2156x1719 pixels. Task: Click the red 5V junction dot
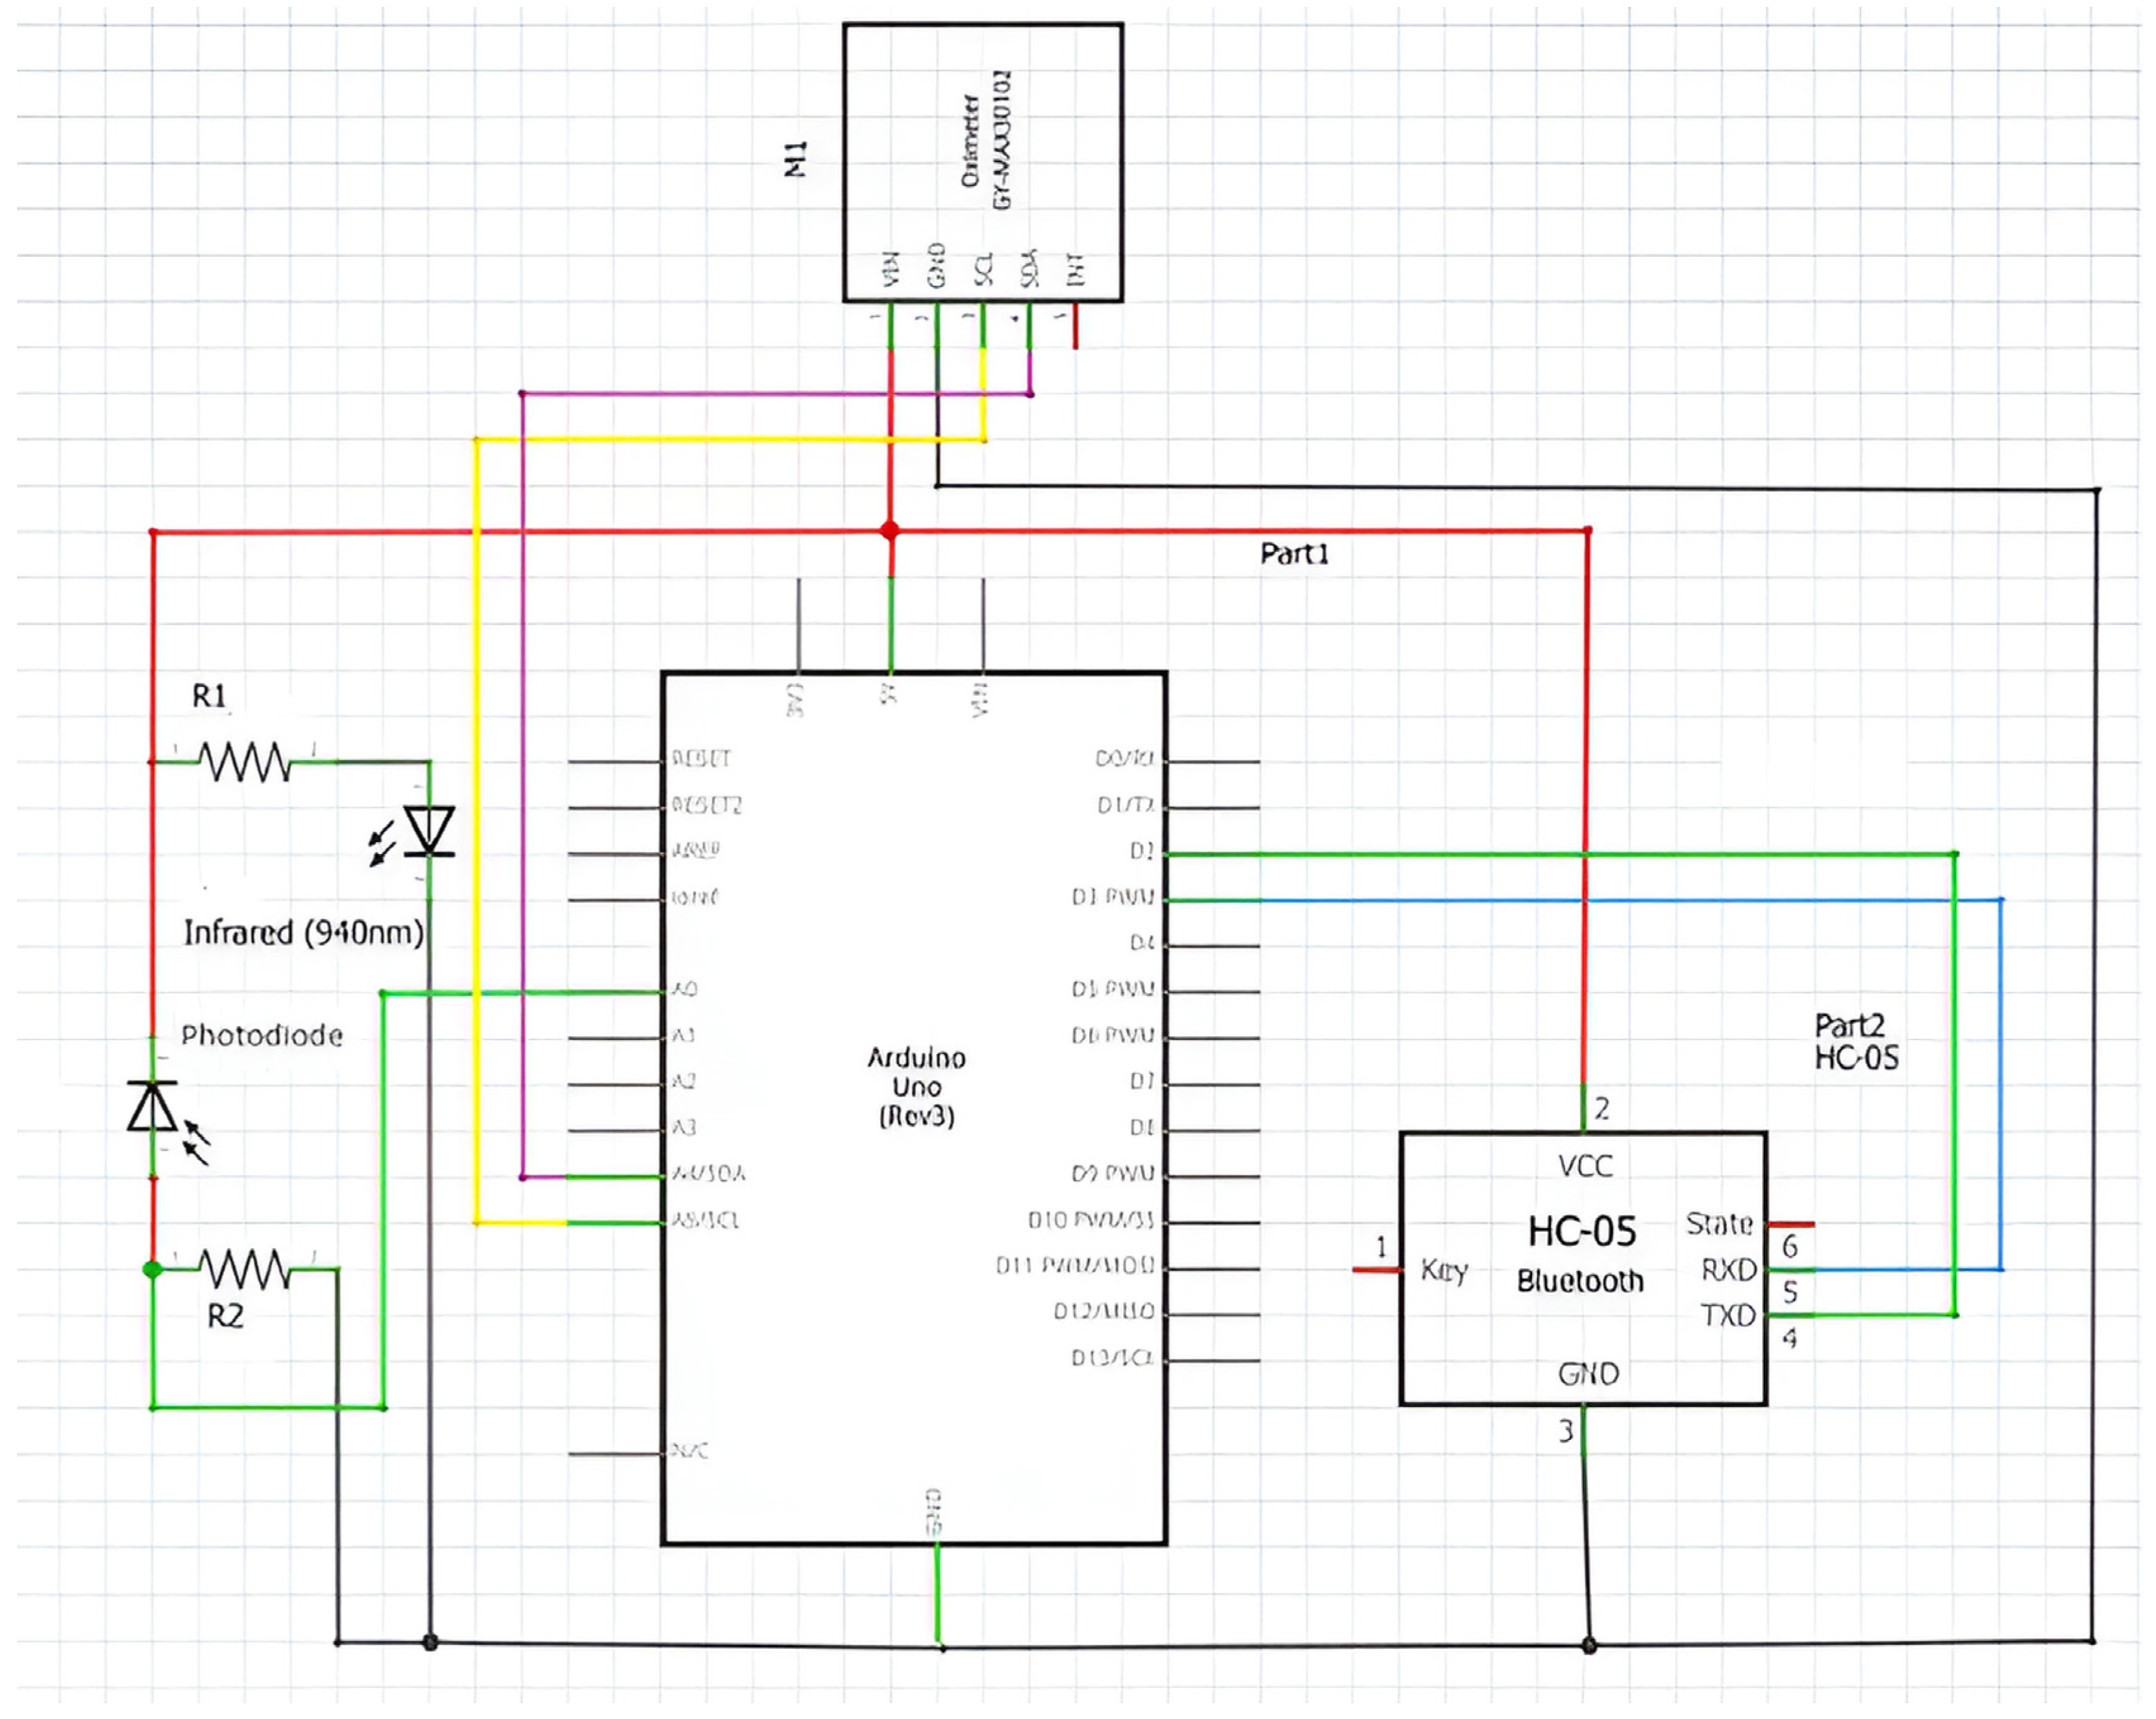pos(890,531)
